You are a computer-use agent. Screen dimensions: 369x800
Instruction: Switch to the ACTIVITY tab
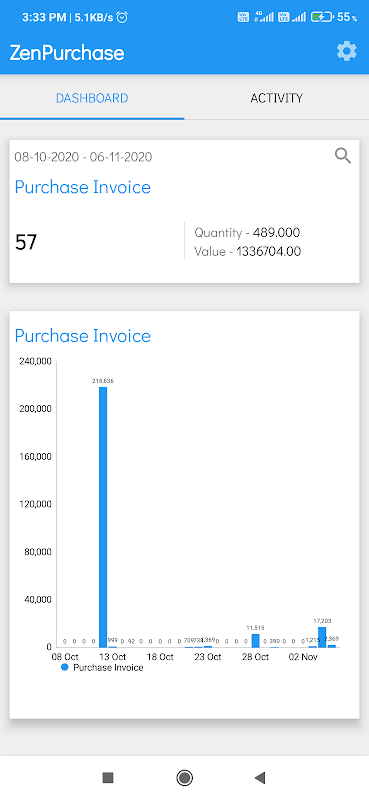point(277,98)
